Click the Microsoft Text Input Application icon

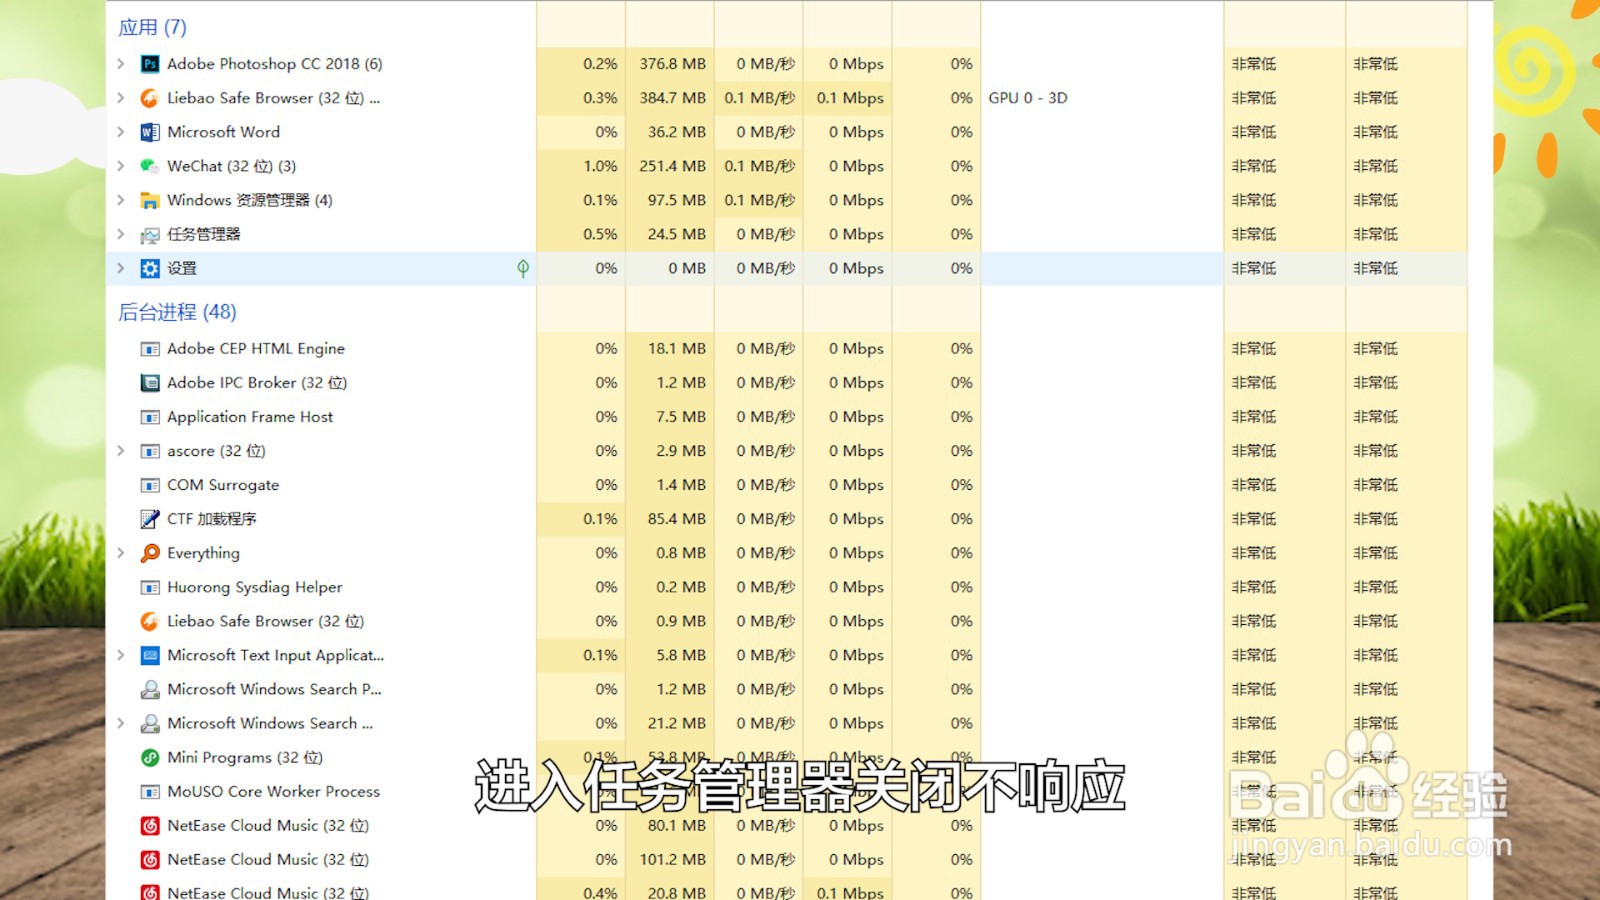(x=150, y=655)
